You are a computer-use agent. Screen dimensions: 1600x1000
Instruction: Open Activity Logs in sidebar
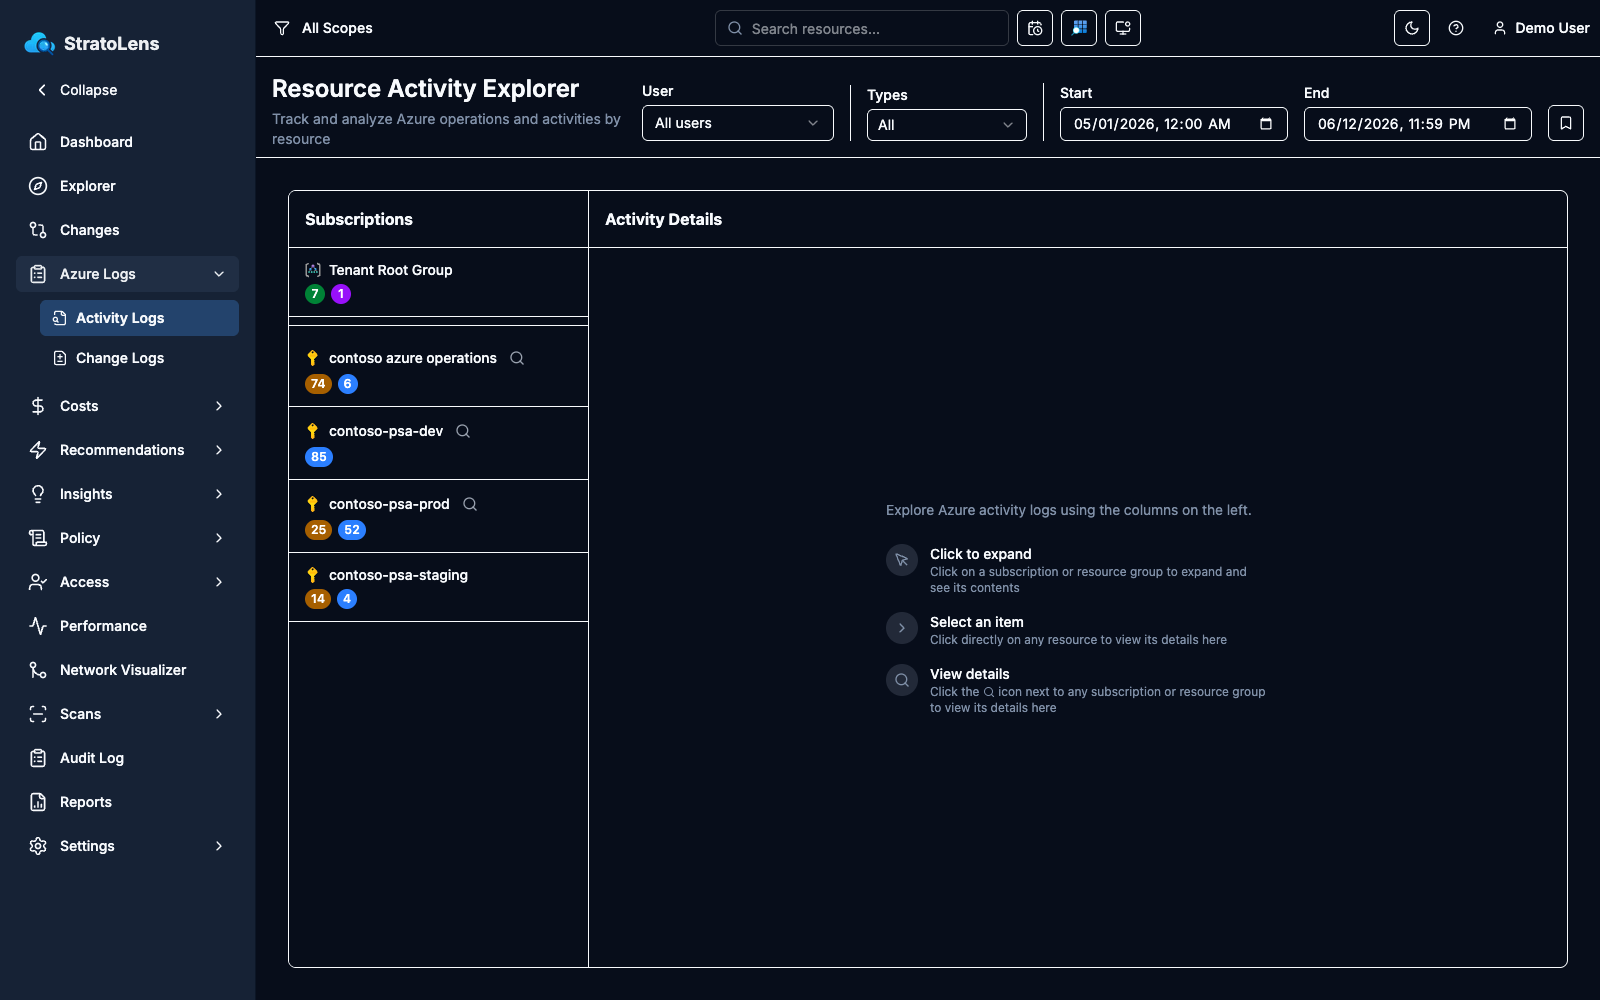click(x=139, y=318)
